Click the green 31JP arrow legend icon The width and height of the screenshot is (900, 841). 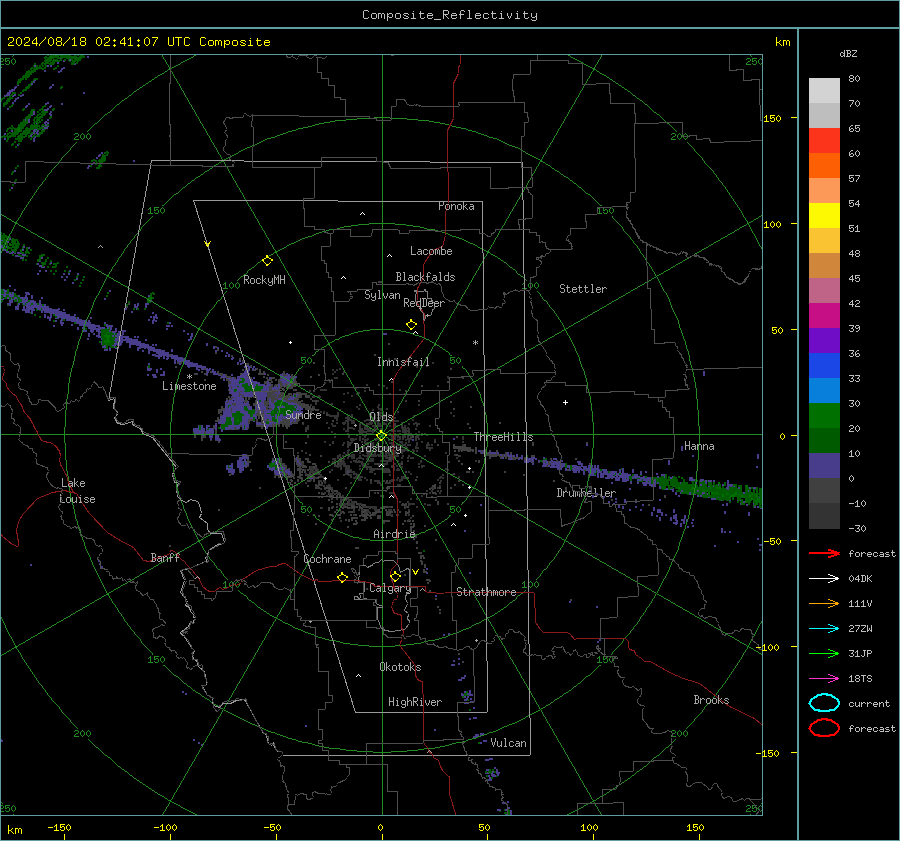pyautogui.click(x=824, y=653)
